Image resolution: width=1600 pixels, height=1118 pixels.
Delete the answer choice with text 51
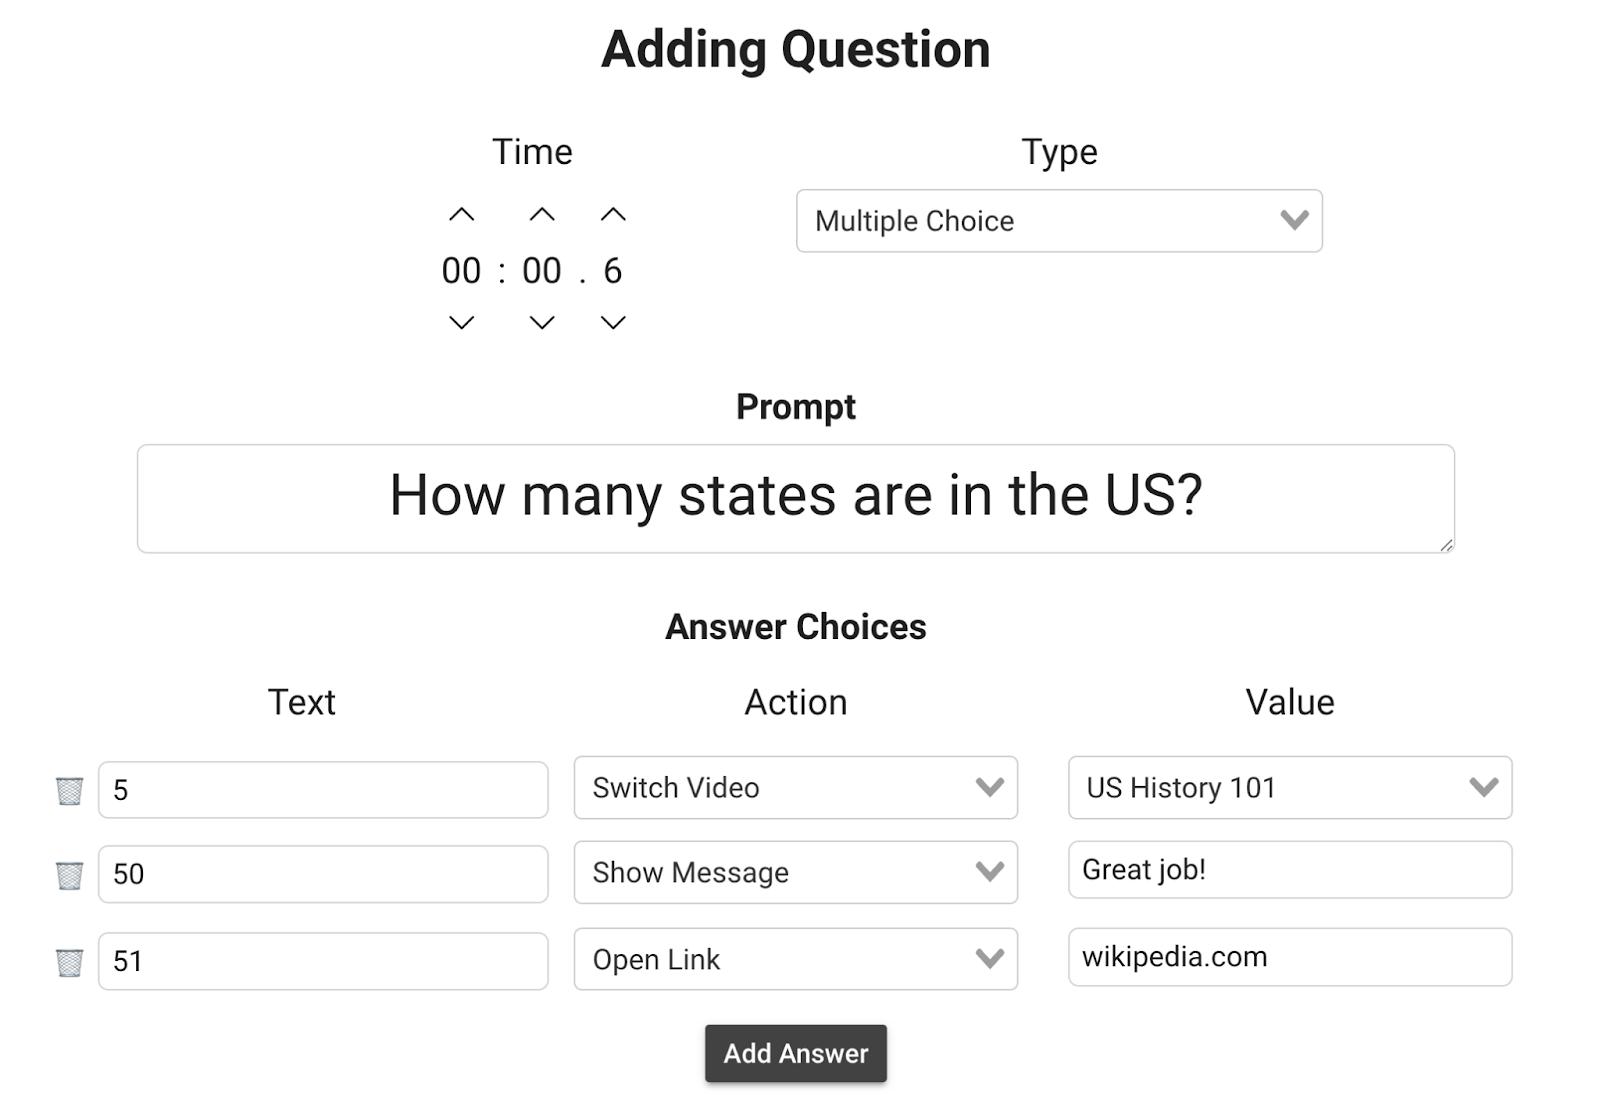point(69,963)
